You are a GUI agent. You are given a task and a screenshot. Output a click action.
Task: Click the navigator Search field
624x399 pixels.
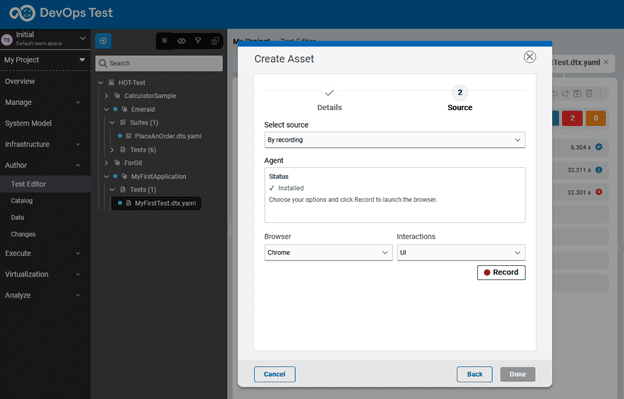pyautogui.click(x=159, y=63)
